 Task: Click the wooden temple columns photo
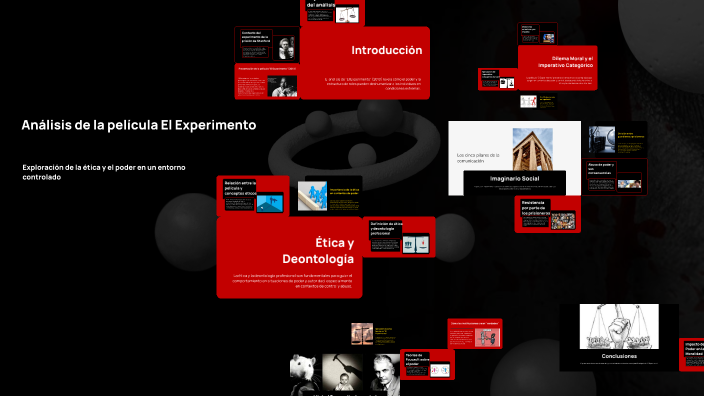tap(532, 149)
